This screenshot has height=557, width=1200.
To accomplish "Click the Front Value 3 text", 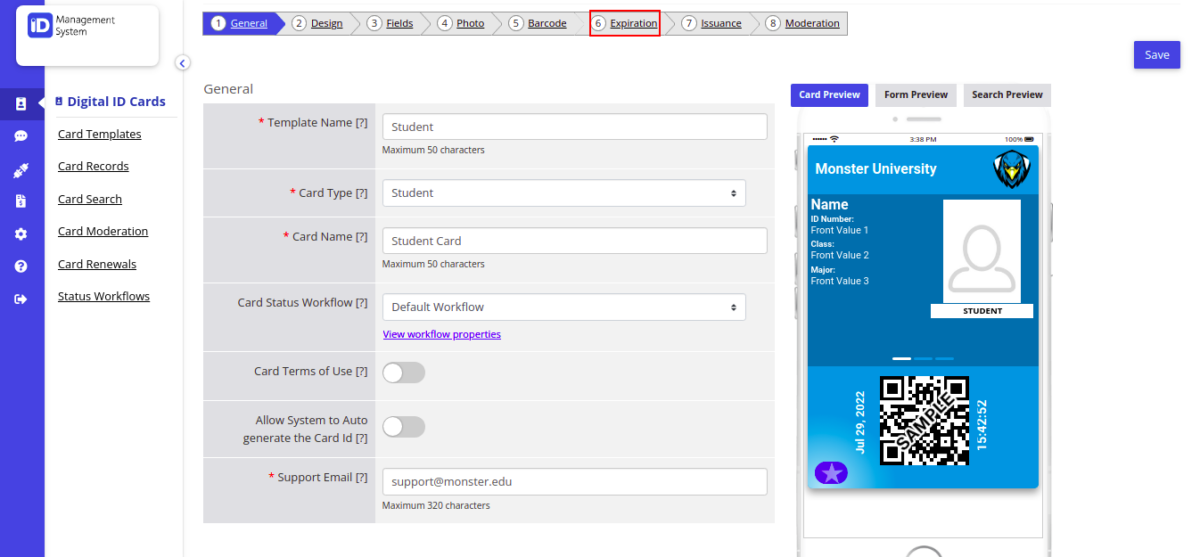I will pyautogui.click(x=840, y=281).
